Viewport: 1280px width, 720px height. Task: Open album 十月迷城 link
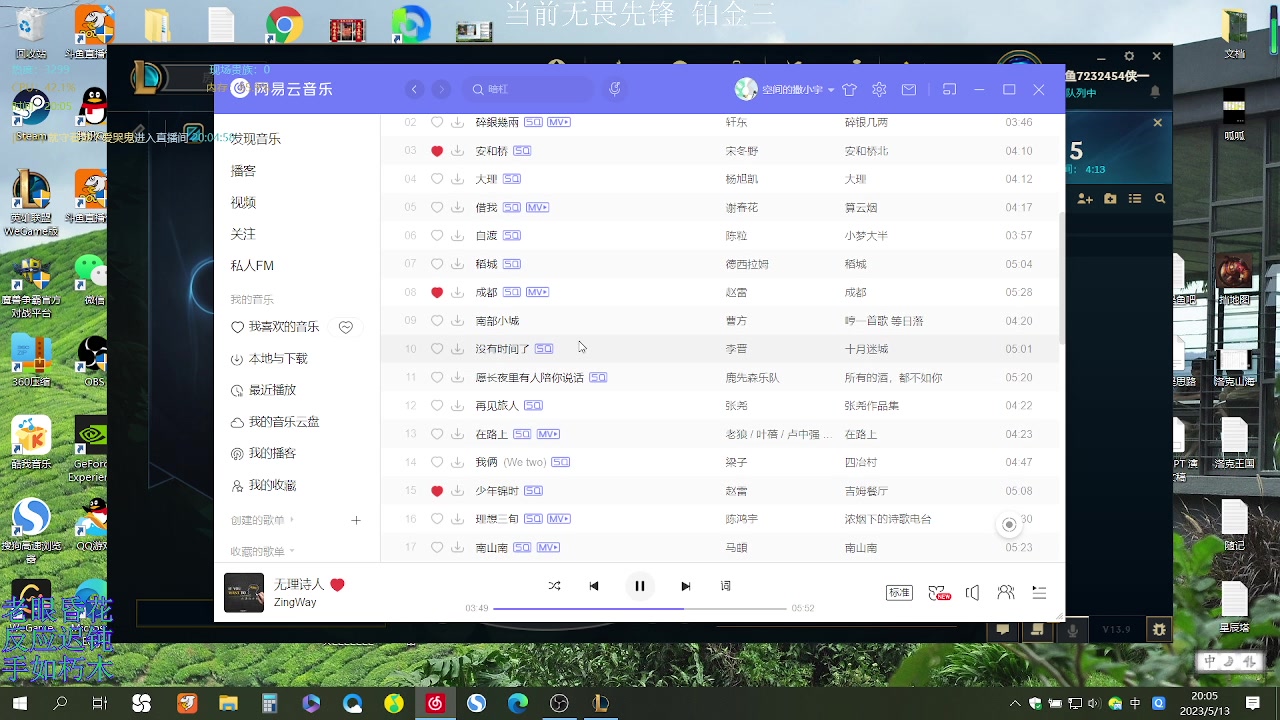[x=866, y=349]
